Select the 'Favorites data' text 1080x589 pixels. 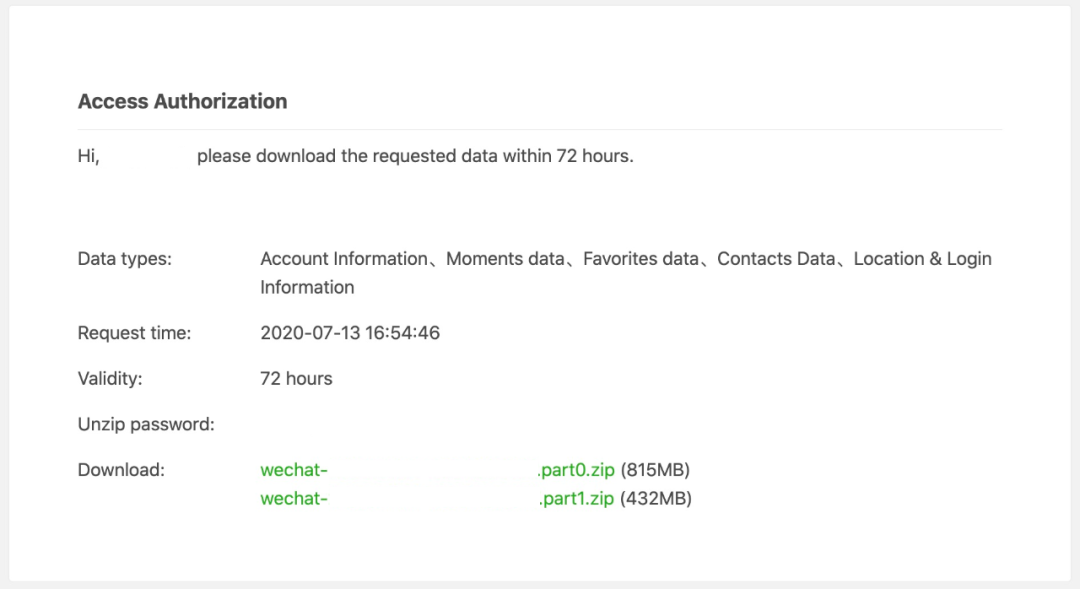click(641, 259)
